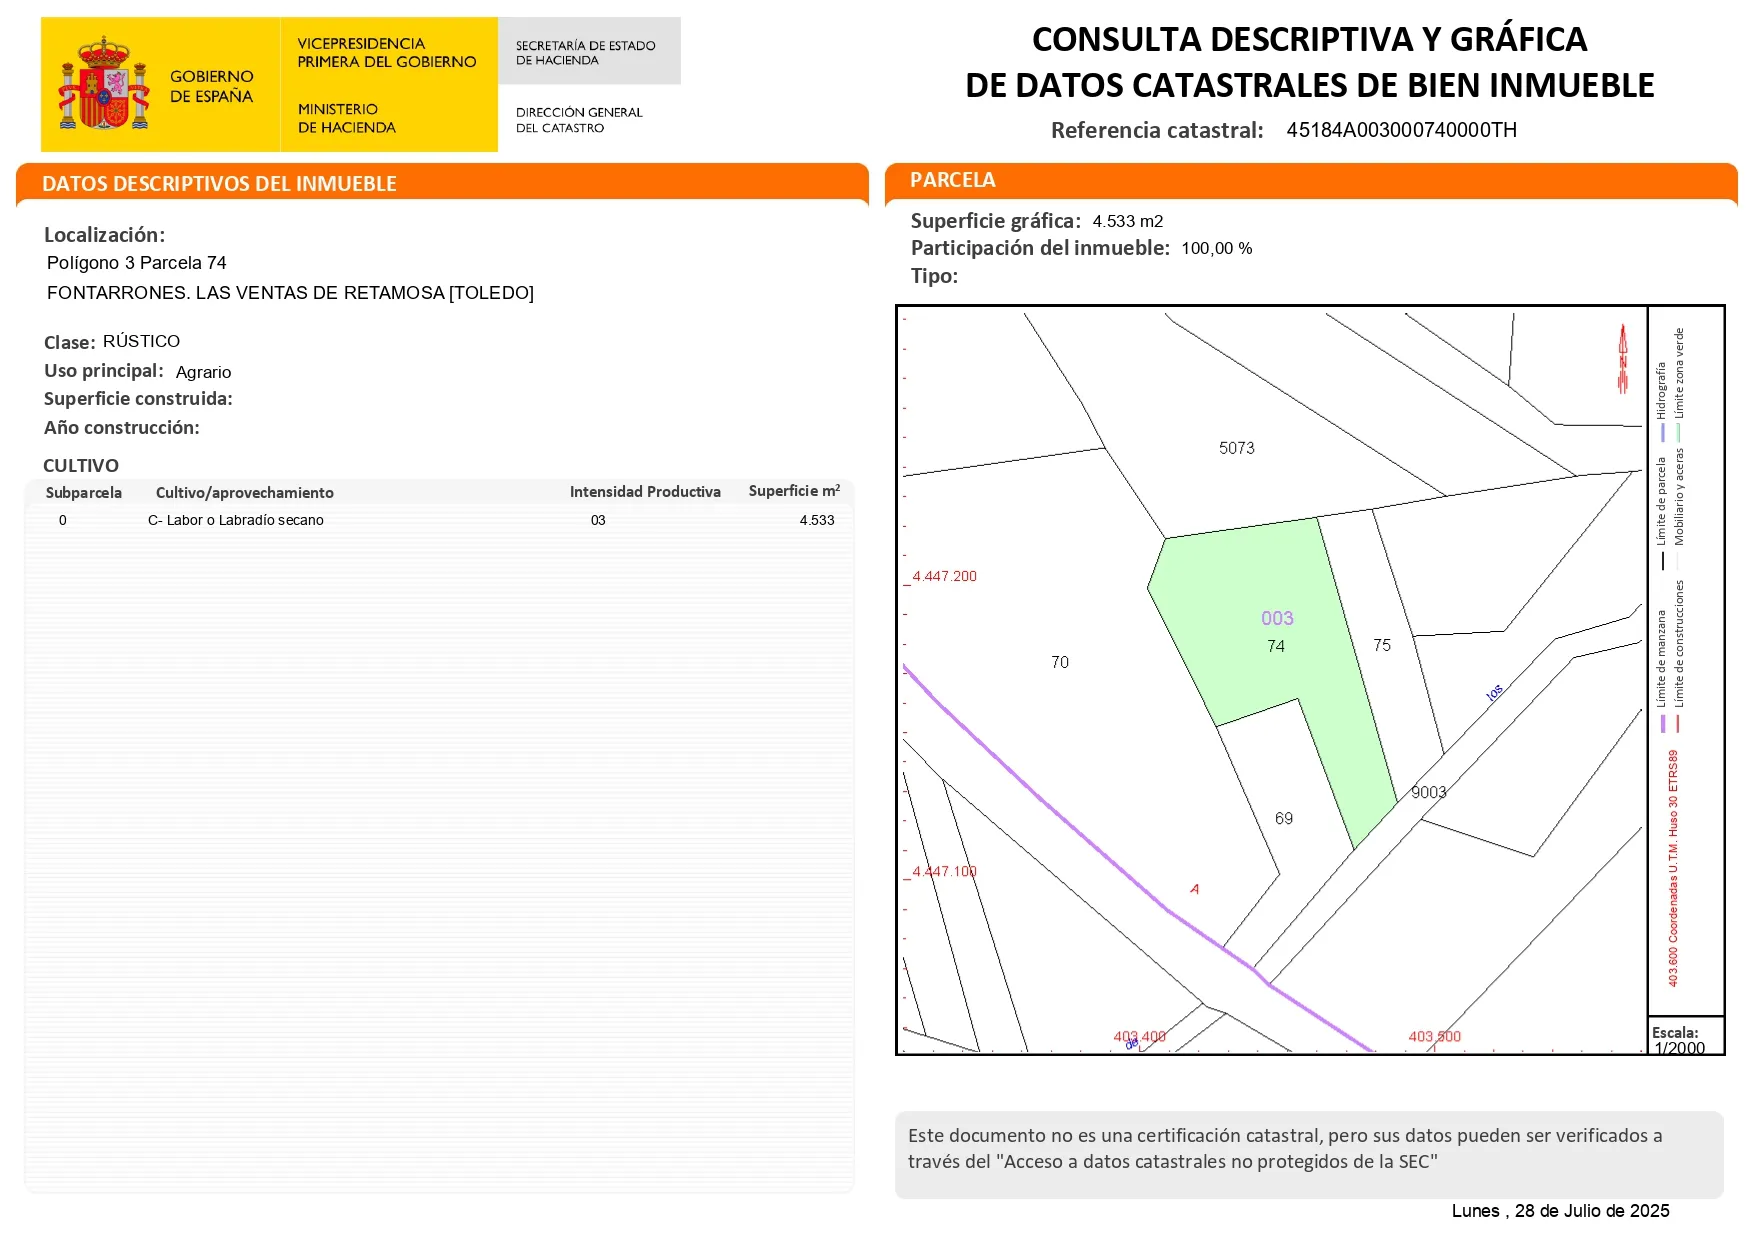Click 'SECRETARÍA DE ESTADO DE HACIENDA' text
This screenshot has width=1757, height=1241.
coord(586,53)
